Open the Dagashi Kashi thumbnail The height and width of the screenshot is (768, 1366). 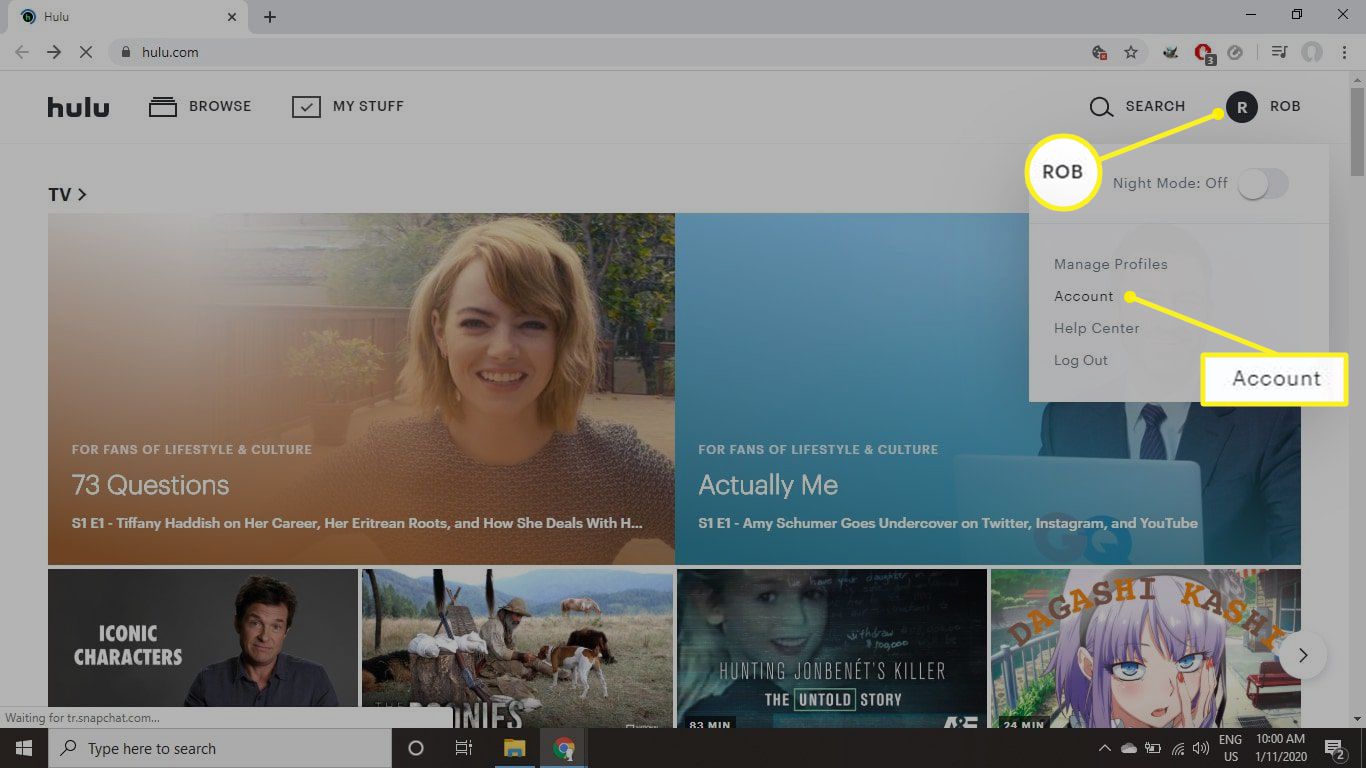(x=1145, y=648)
